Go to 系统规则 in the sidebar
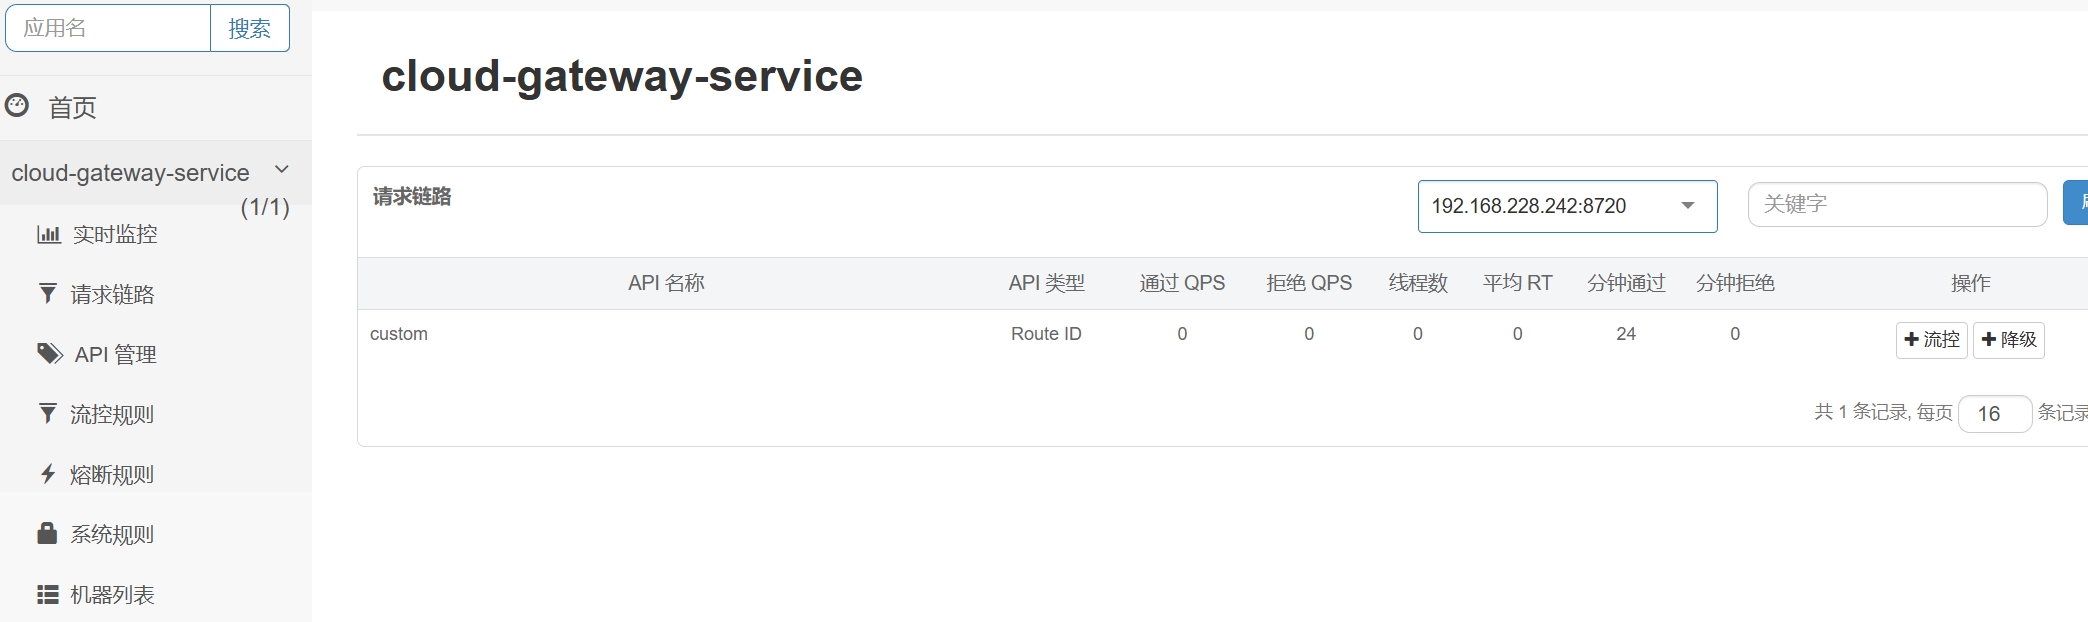 [112, 535]
